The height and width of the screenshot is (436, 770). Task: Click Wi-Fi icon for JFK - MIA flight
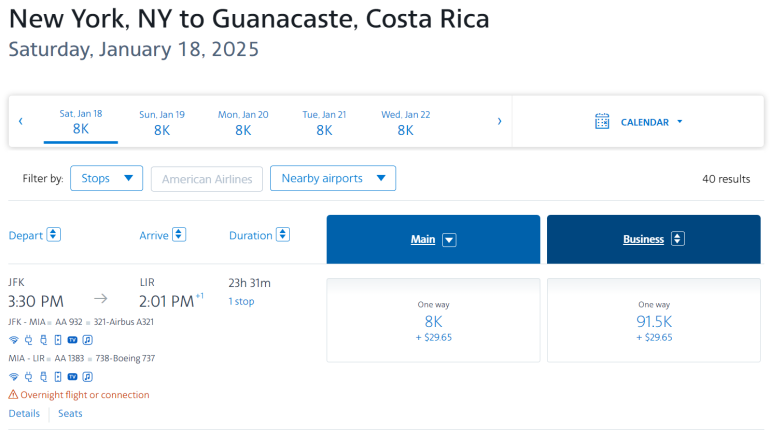point(14,340)
